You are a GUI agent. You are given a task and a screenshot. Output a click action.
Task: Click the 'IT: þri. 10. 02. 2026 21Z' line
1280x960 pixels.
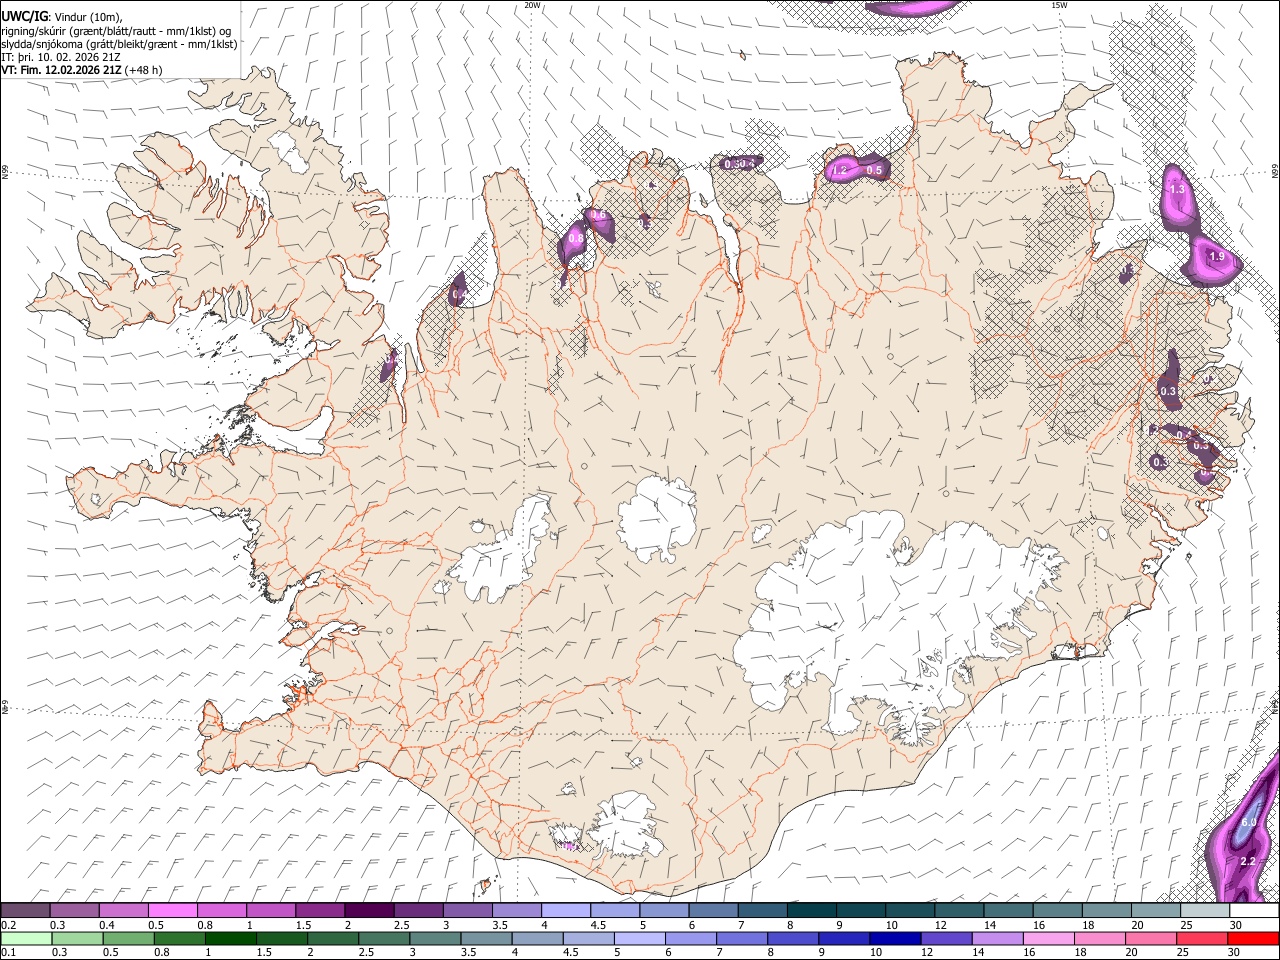pyautogui.click(x=62, y=57)
